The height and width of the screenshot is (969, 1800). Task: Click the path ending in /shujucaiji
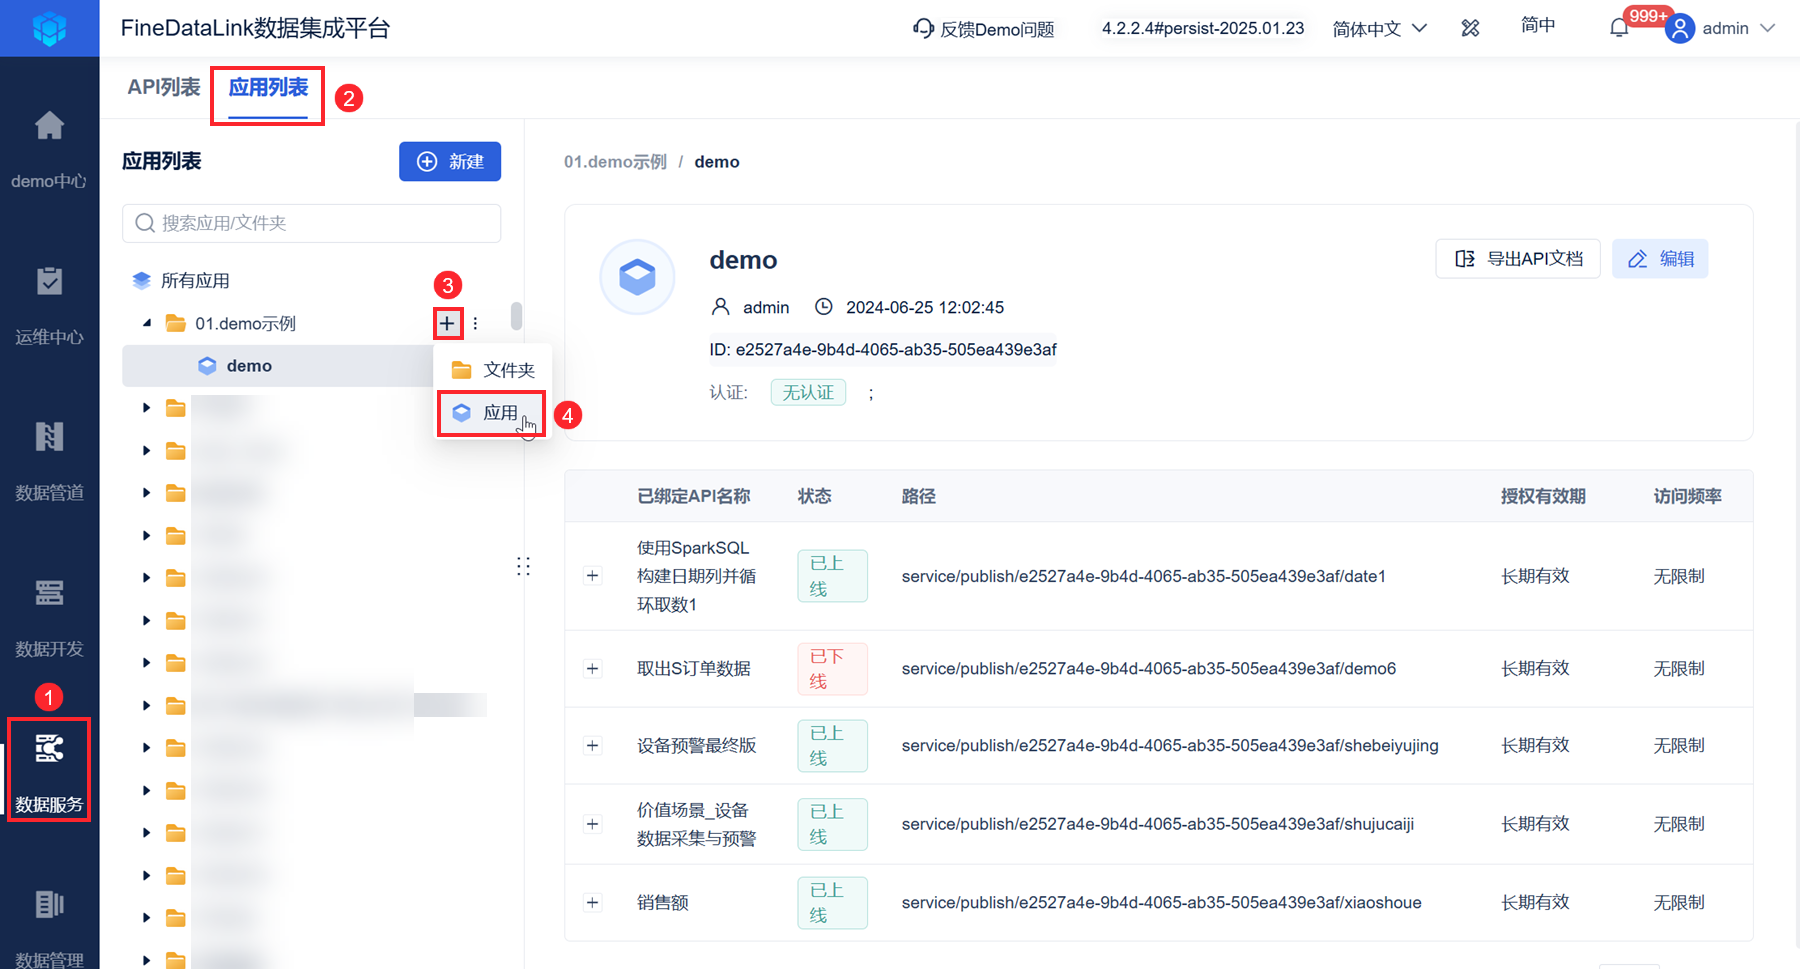(x=1158, y=824)
